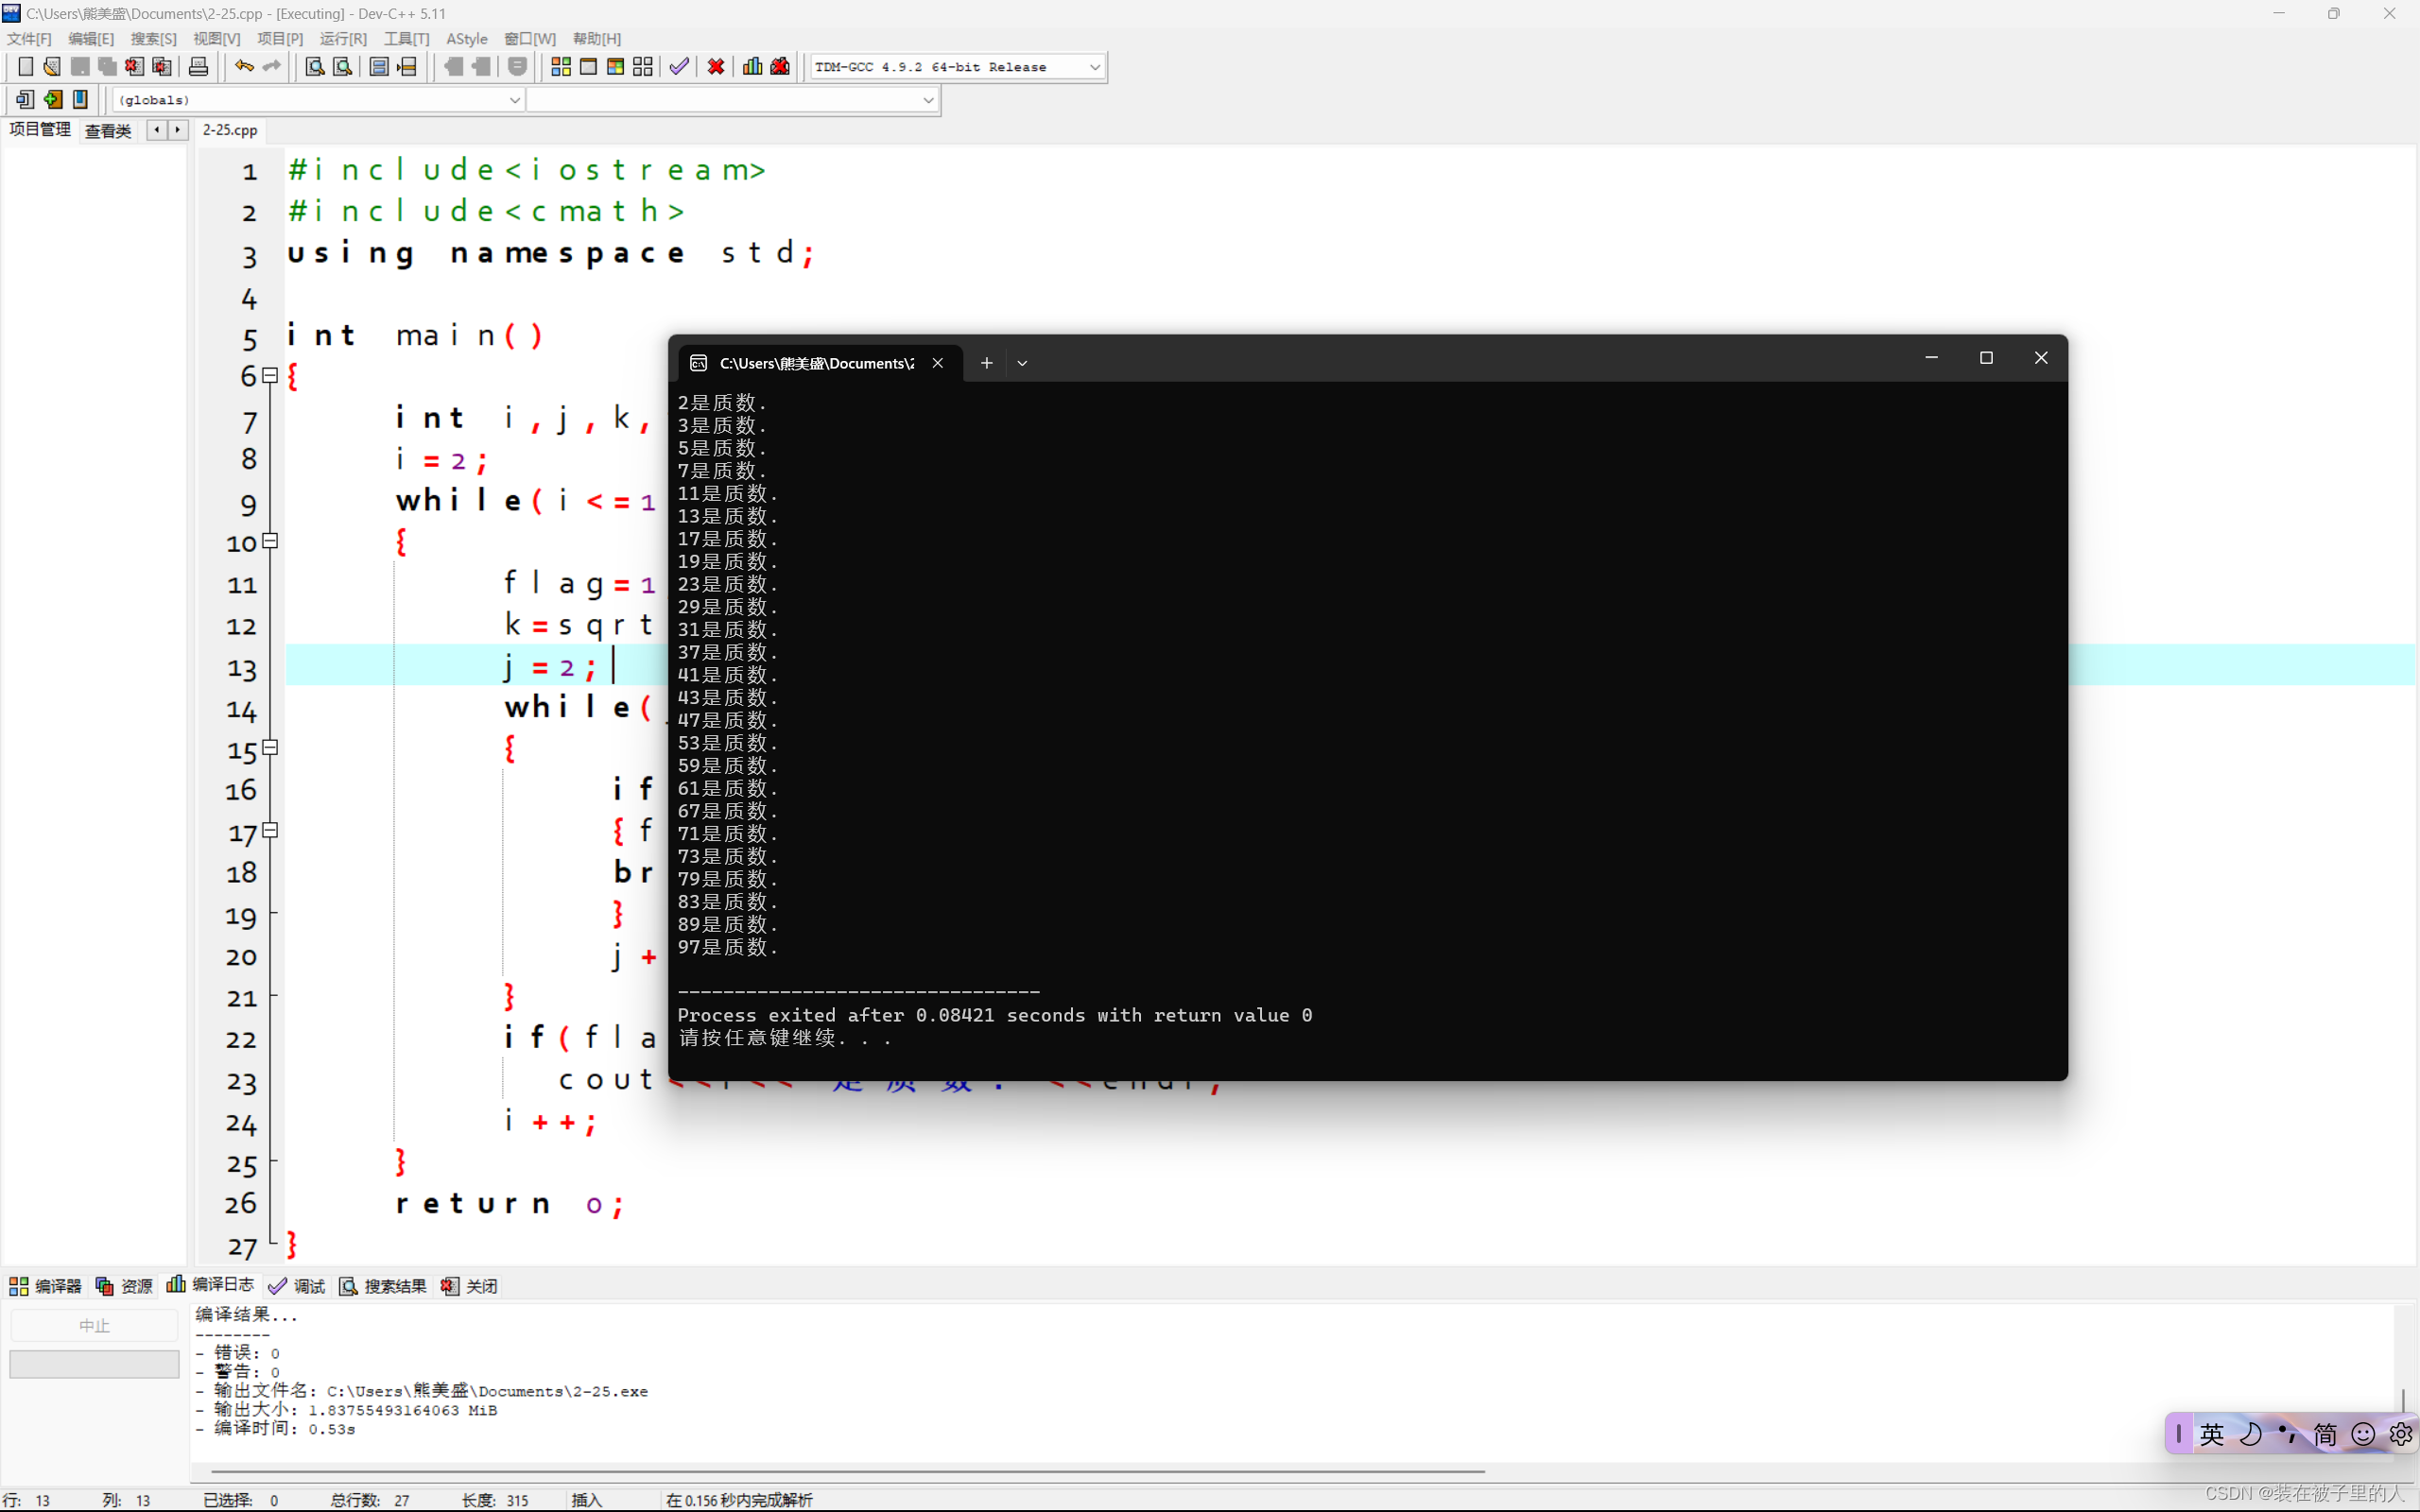The height and width of the screenshot is (1512, 2420).
Task: Switch to the 编译日志 tab
Action: [x=211, y=1285]
